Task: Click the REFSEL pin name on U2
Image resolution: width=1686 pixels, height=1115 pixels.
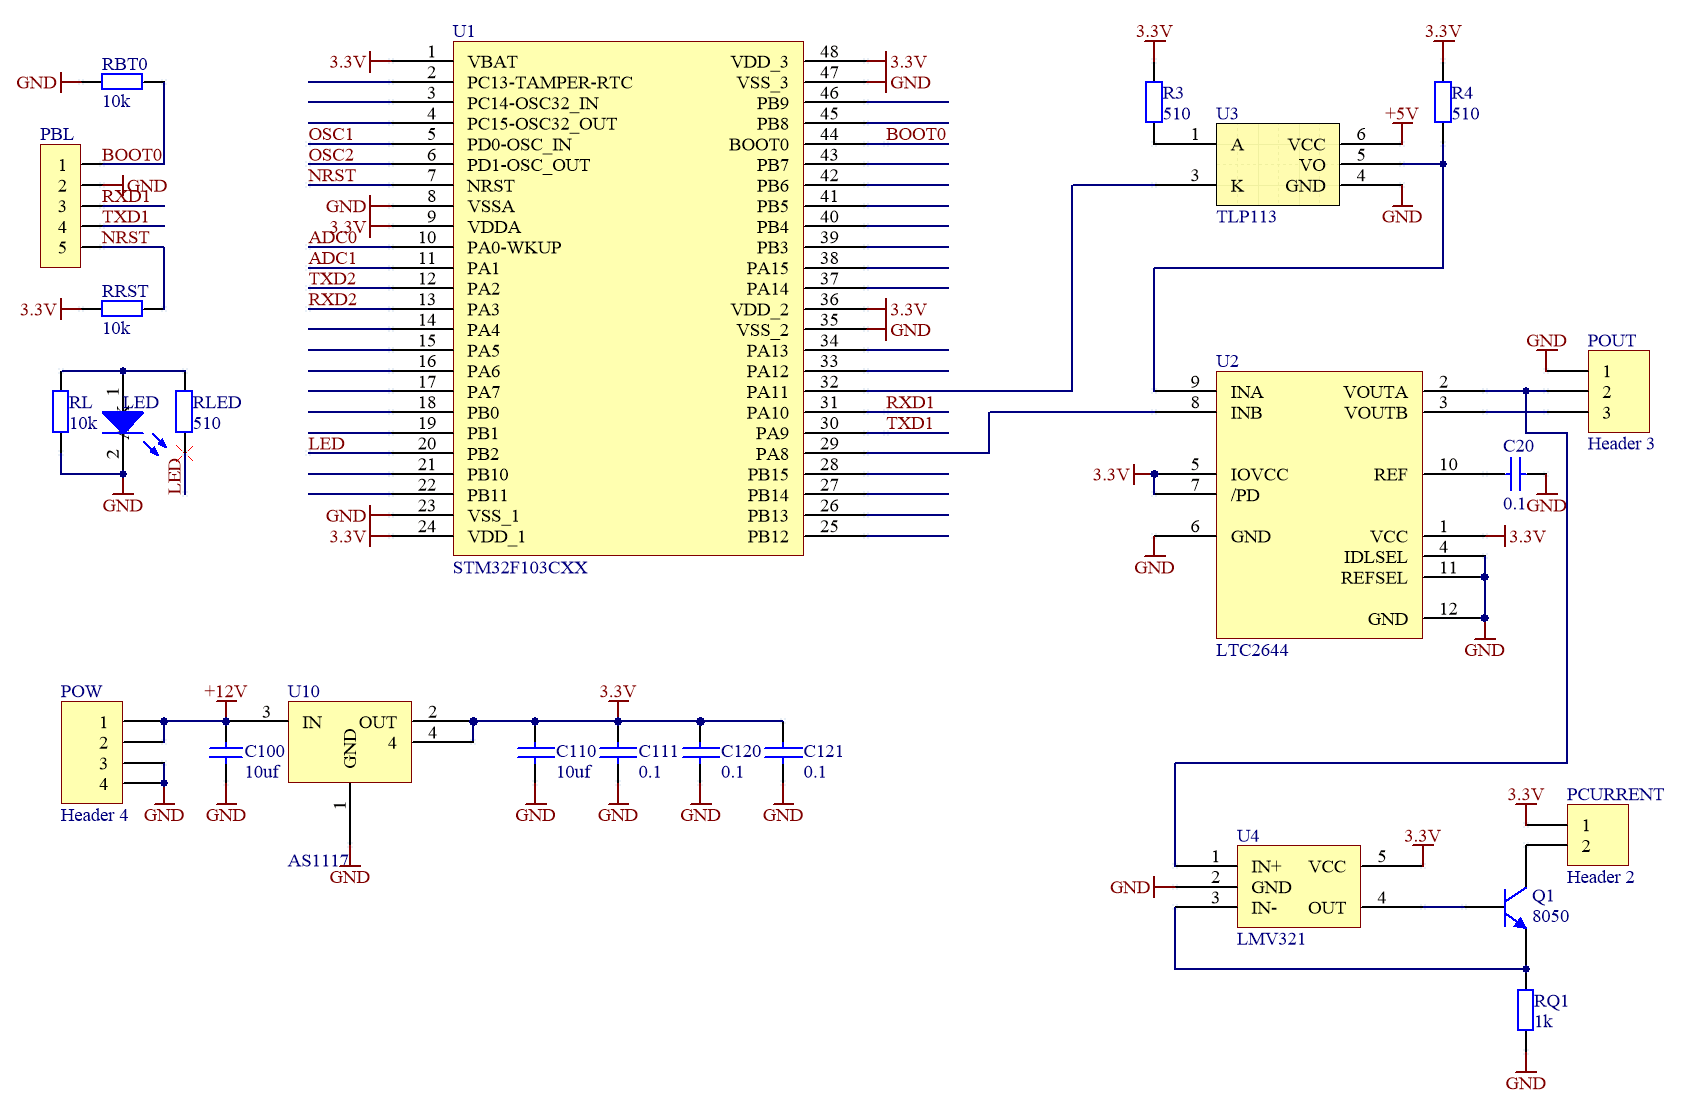Action: (1374, 578)
